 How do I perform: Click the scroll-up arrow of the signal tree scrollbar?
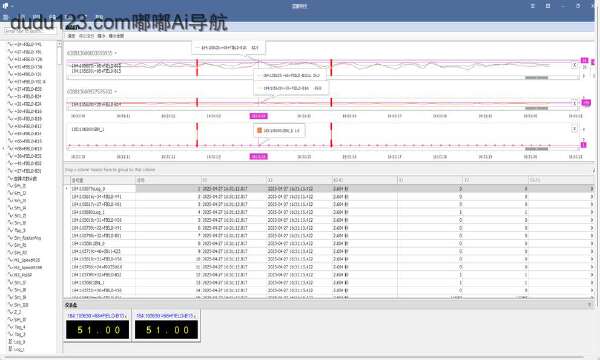(59, 44)
